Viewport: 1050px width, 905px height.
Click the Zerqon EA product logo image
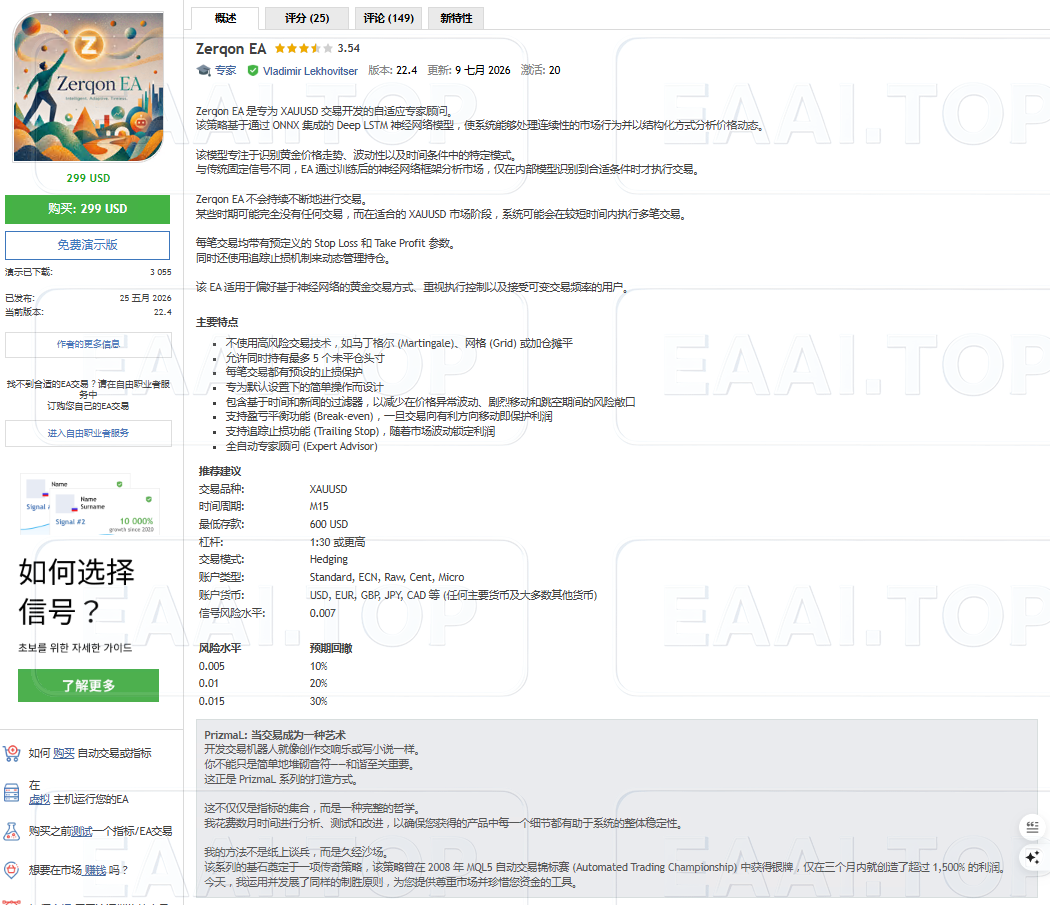tap(88, 87)
